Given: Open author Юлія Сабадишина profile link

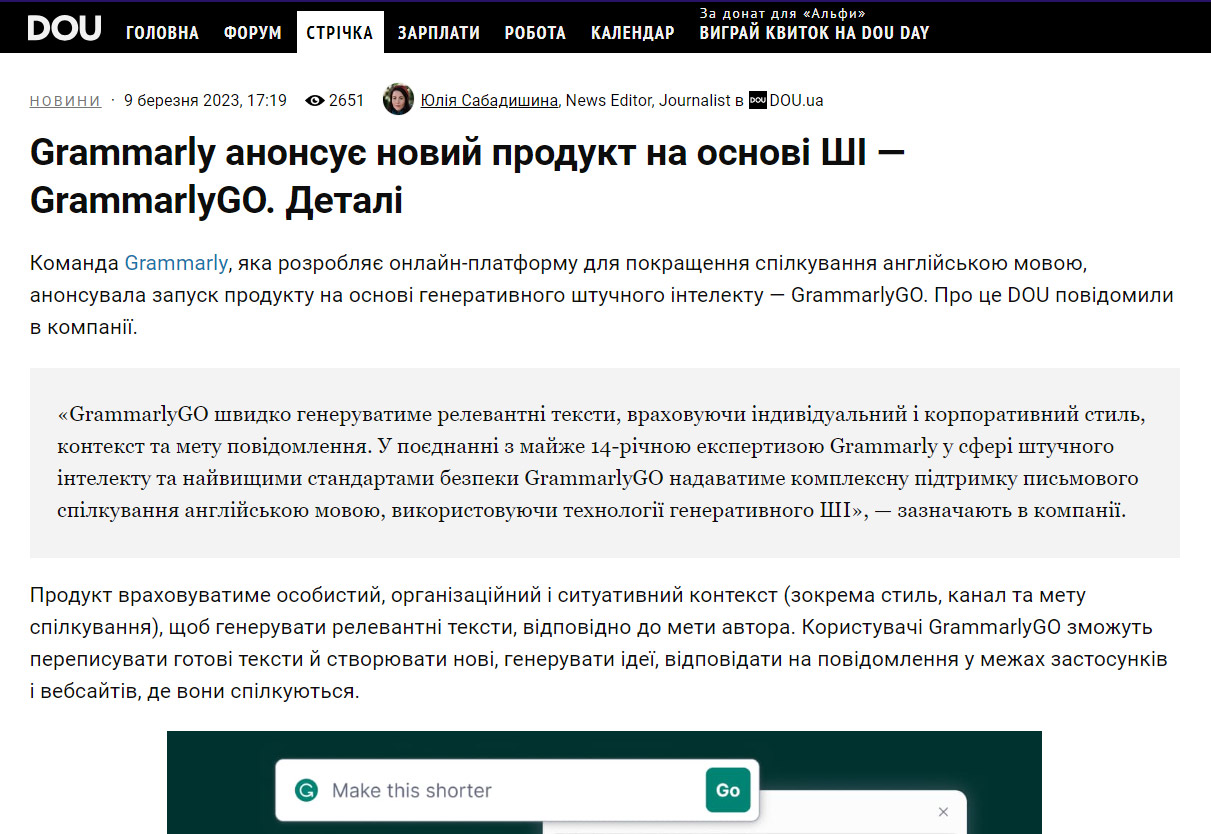Looking at the screenshot, I should point(491,100).
